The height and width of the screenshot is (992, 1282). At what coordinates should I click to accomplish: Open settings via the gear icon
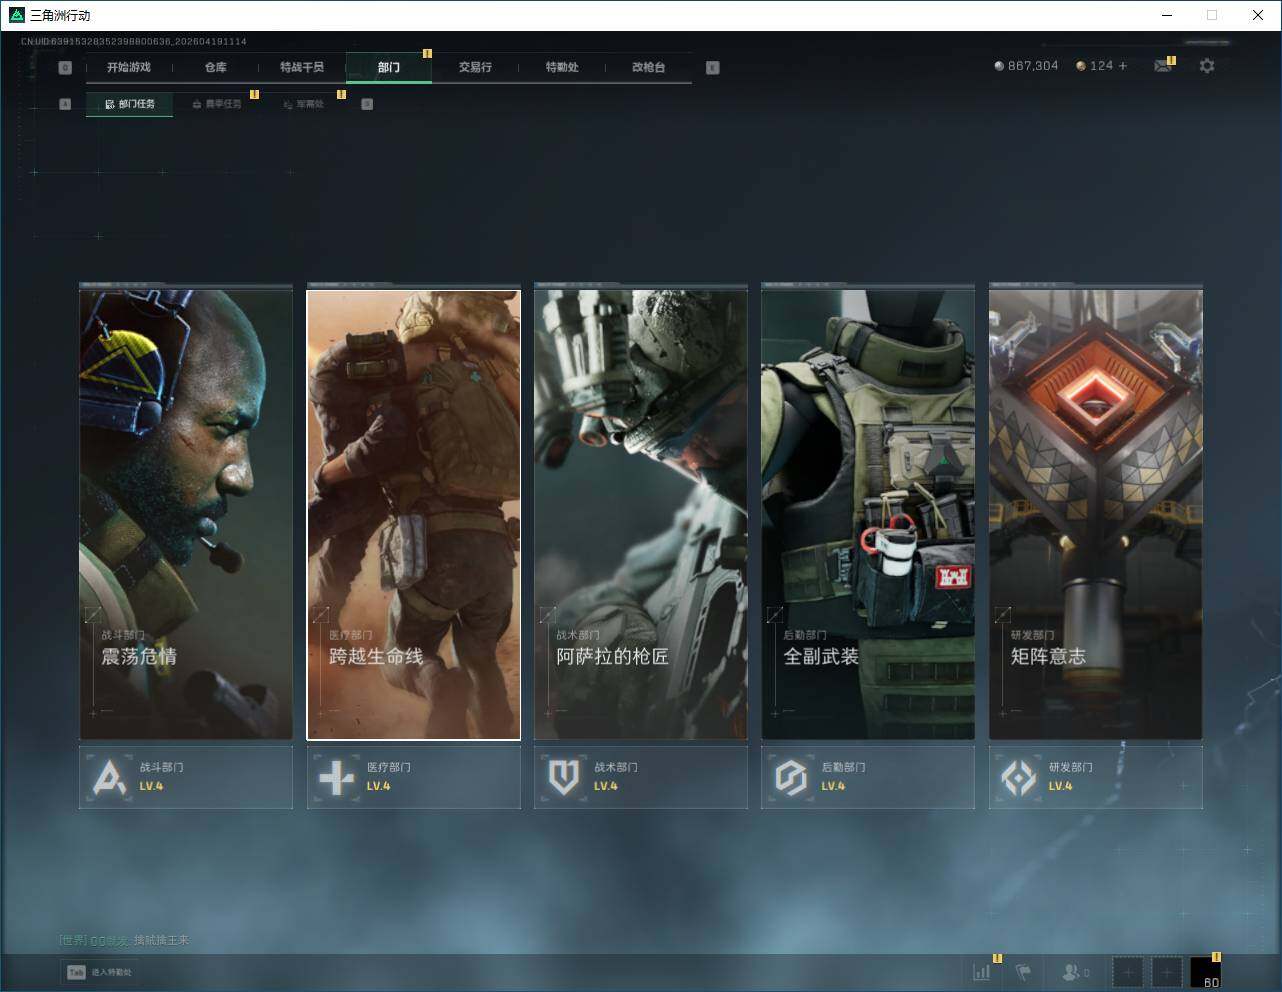(1207, 66)
